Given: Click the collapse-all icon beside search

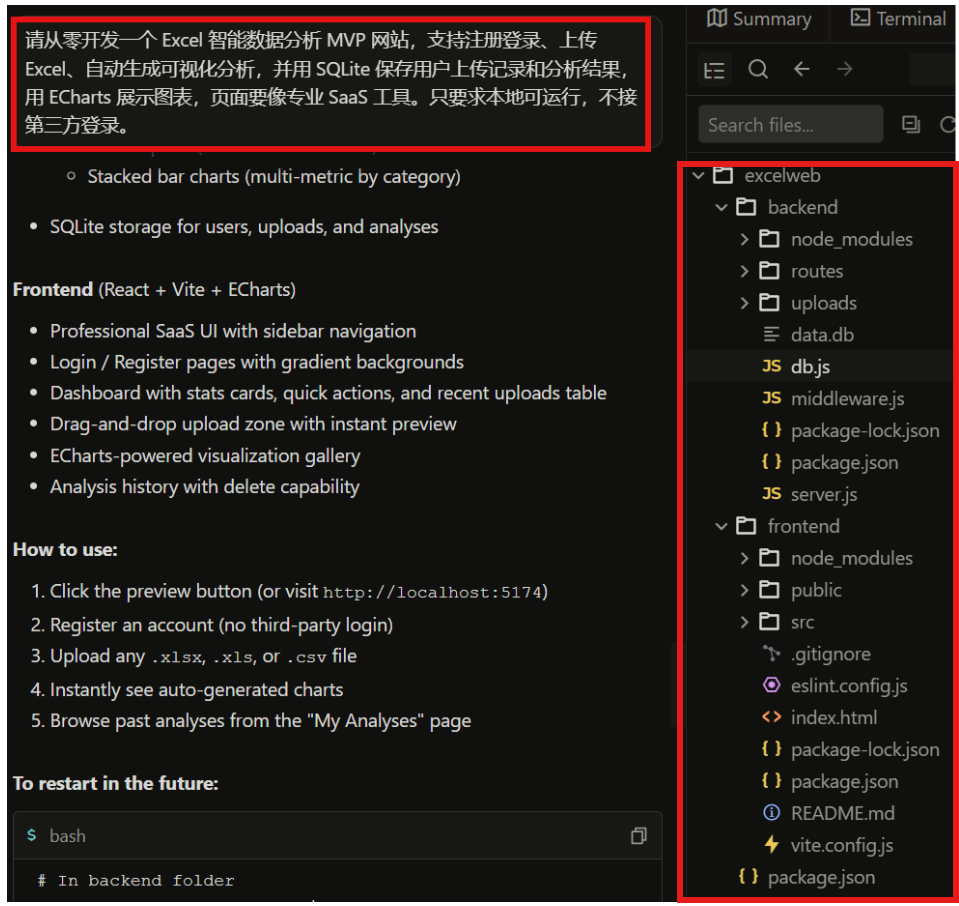Looking at the screenshot, I should tap(911, 125).
